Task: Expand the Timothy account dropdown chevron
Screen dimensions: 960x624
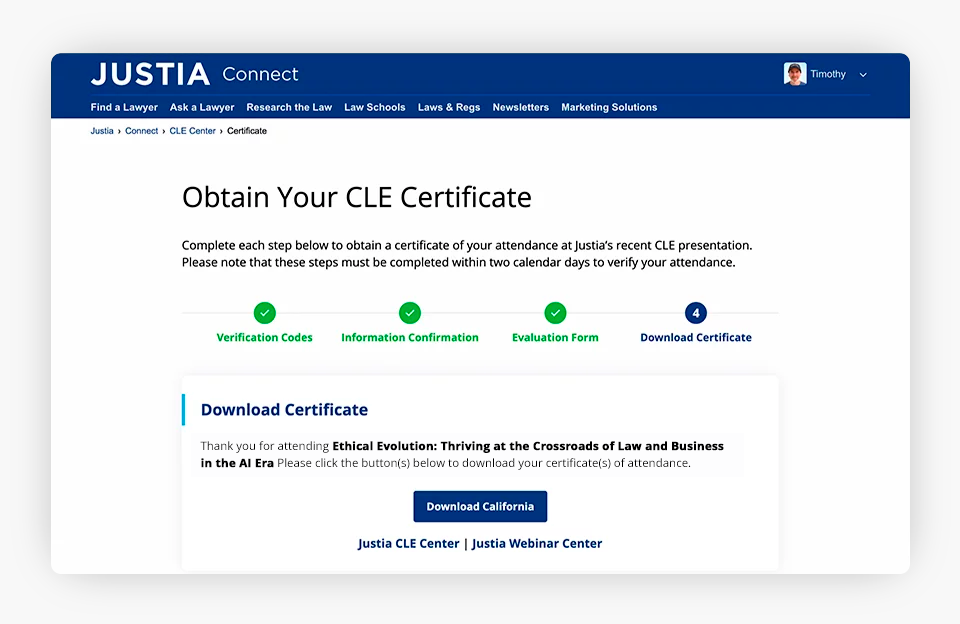Action: pos(863,75)
